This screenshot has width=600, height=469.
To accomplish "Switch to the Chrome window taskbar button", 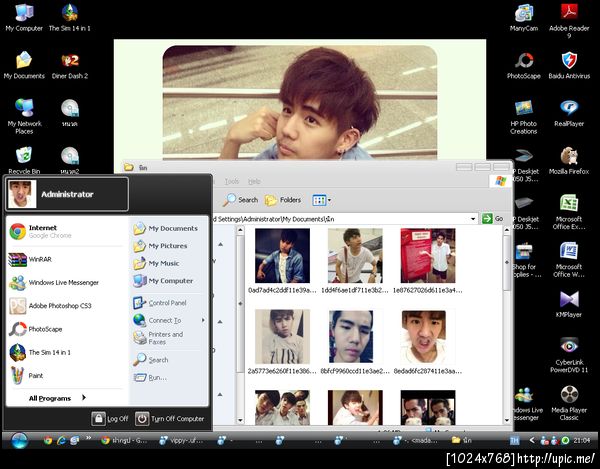I will coord(124,441).
